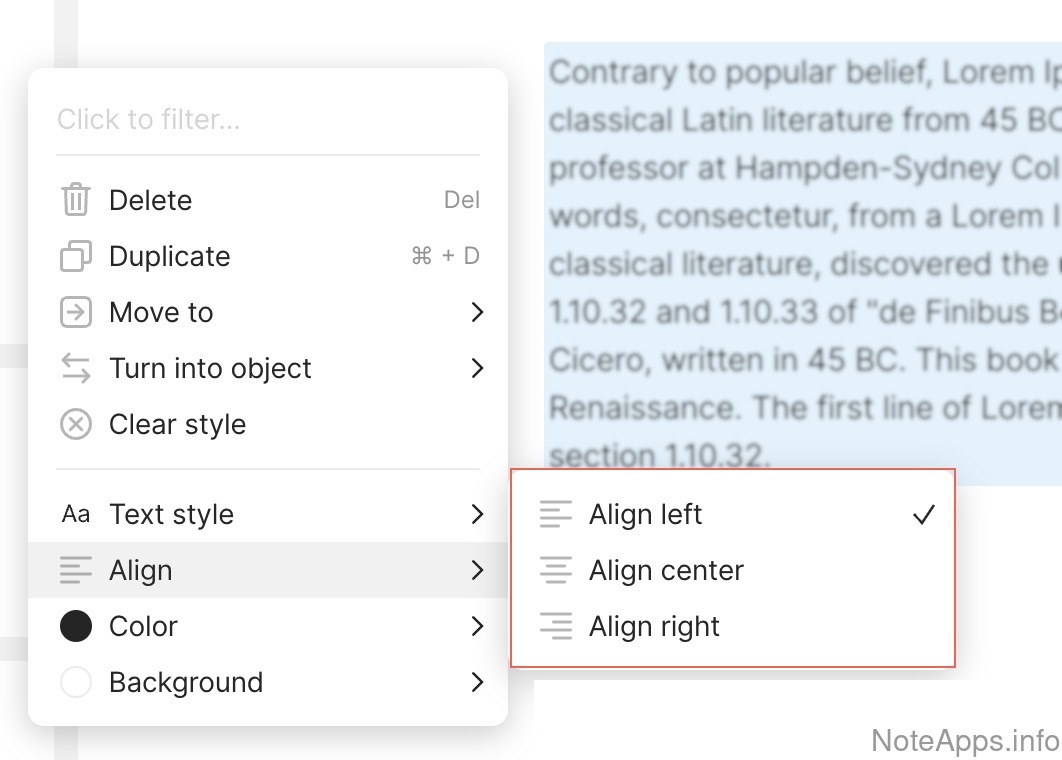Click the Clear style circled-X icon
Viewport: 1062px width, 760px height.
pyautogui.click(x=76, y=425)
